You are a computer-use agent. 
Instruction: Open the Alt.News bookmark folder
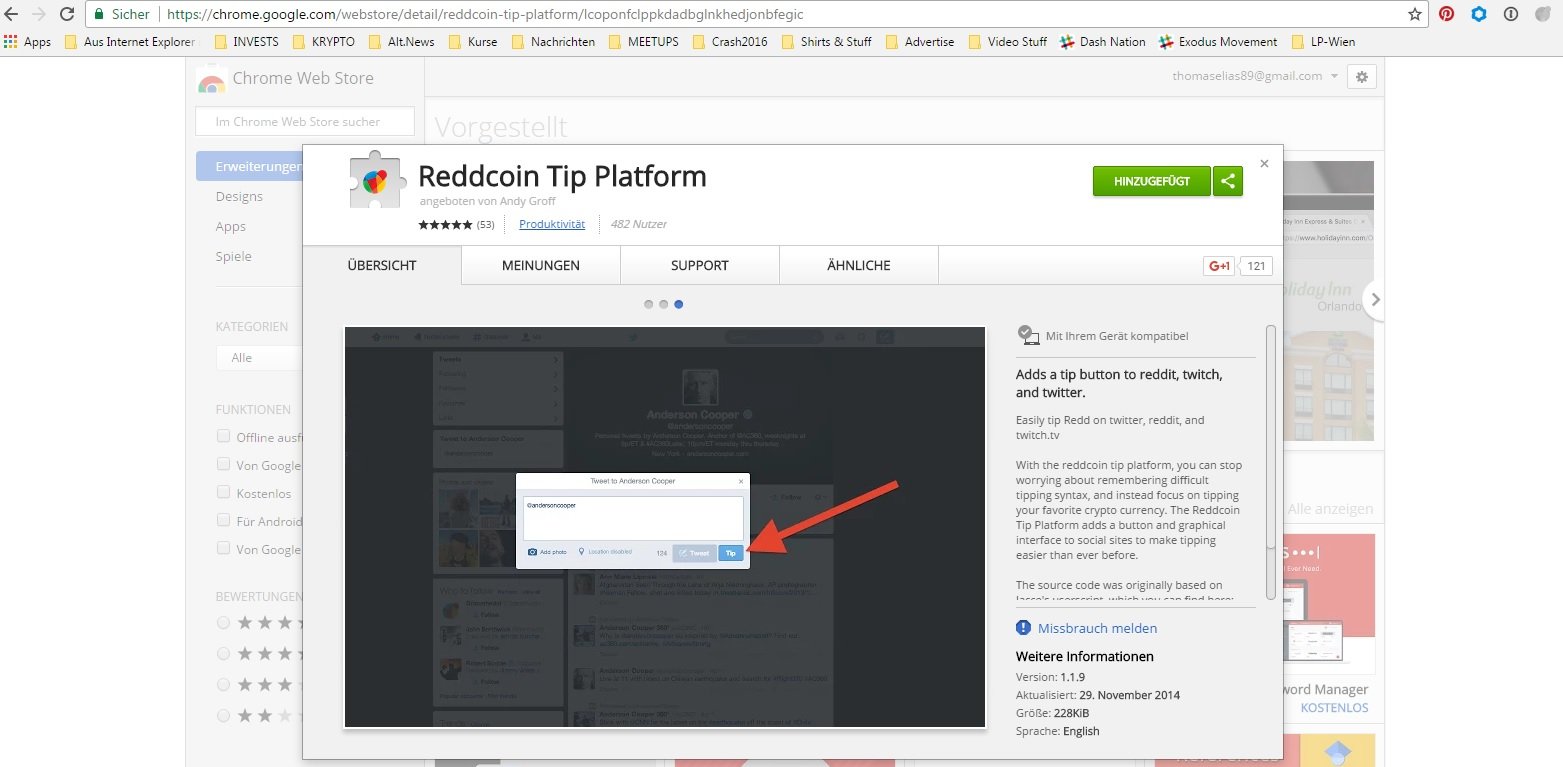(400, 42)
